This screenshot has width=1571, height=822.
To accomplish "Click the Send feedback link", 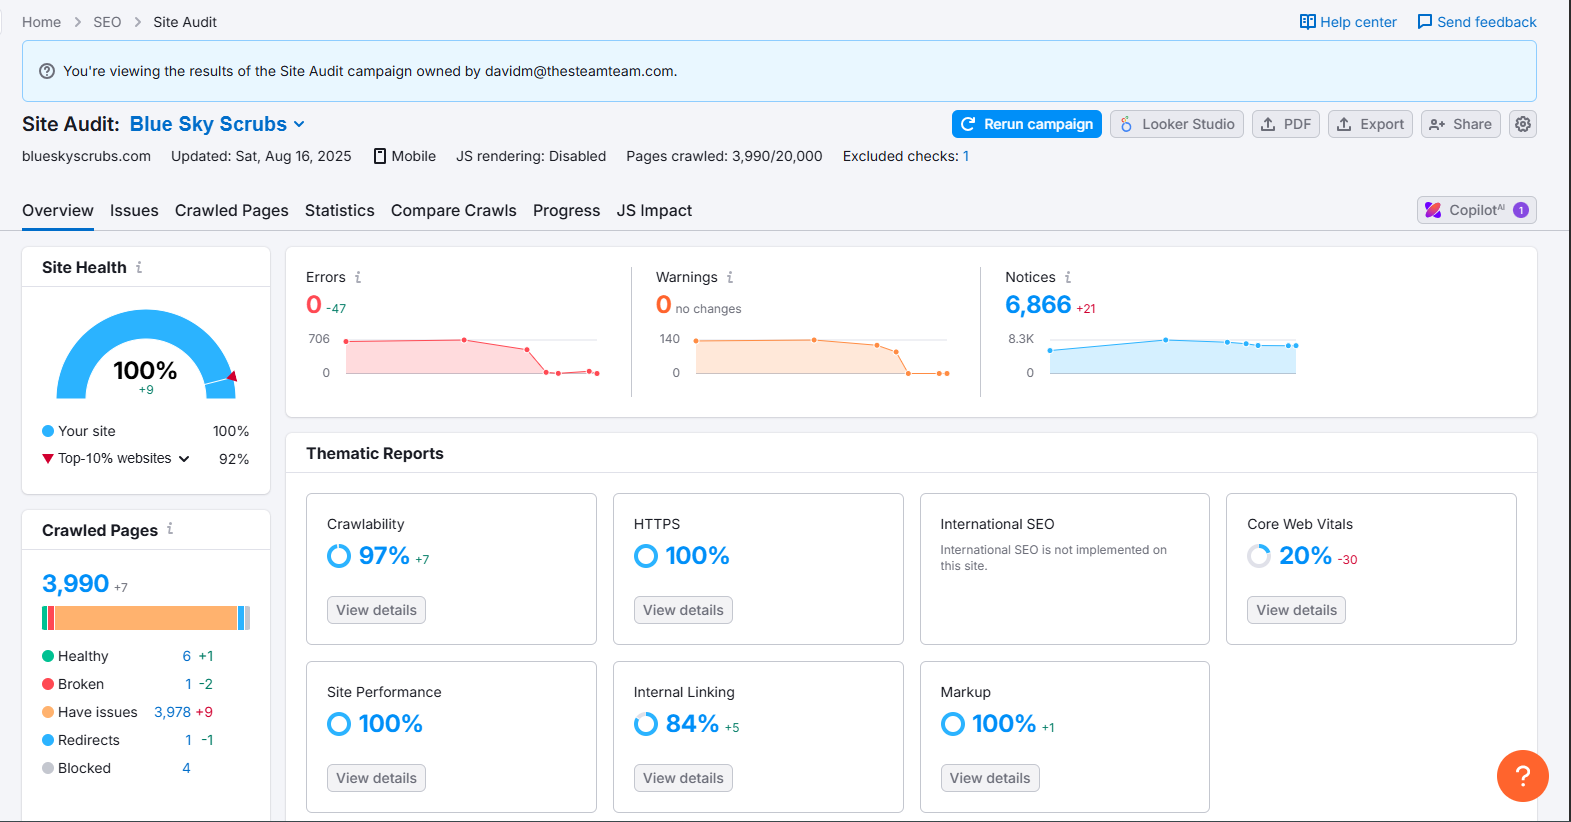I will click(1477, 22).
